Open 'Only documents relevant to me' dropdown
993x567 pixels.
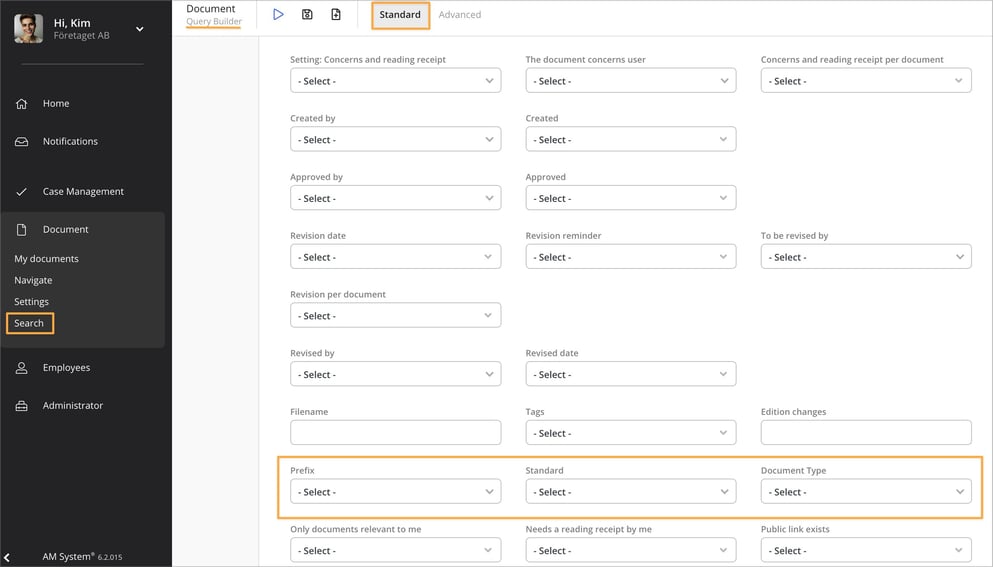(396, 551)
